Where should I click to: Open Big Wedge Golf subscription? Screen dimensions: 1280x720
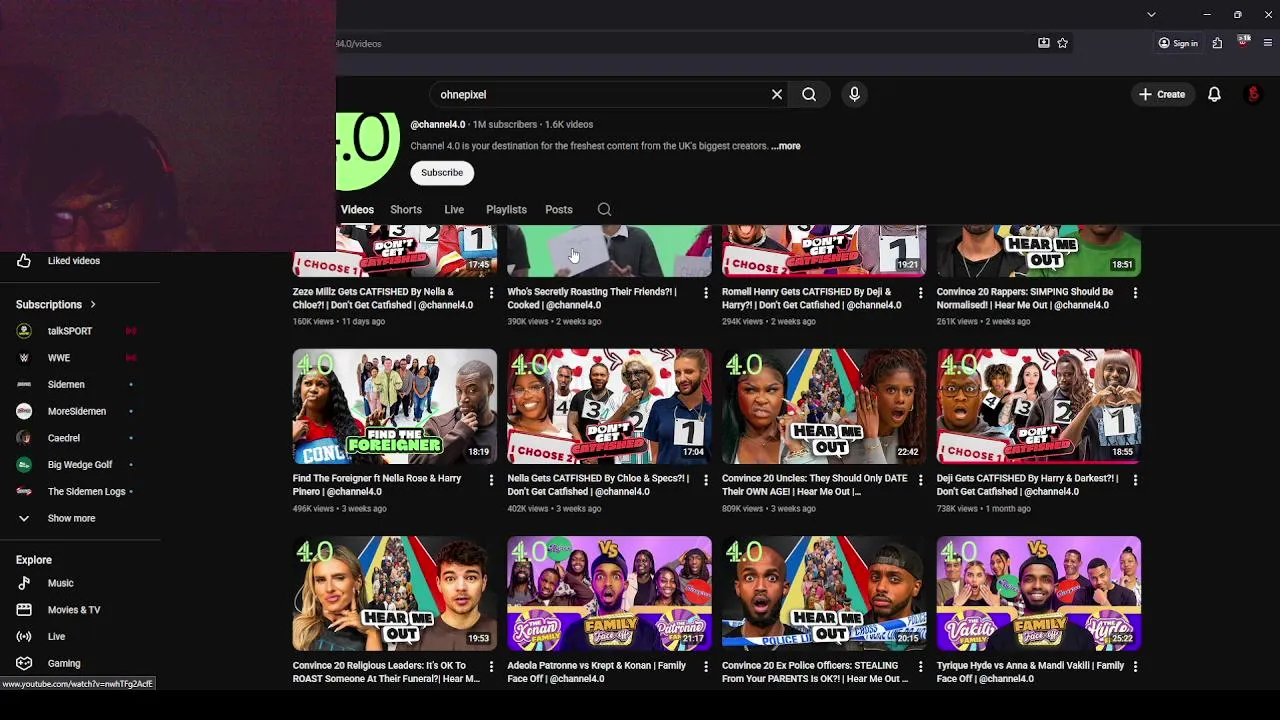(x=80, y=465)
